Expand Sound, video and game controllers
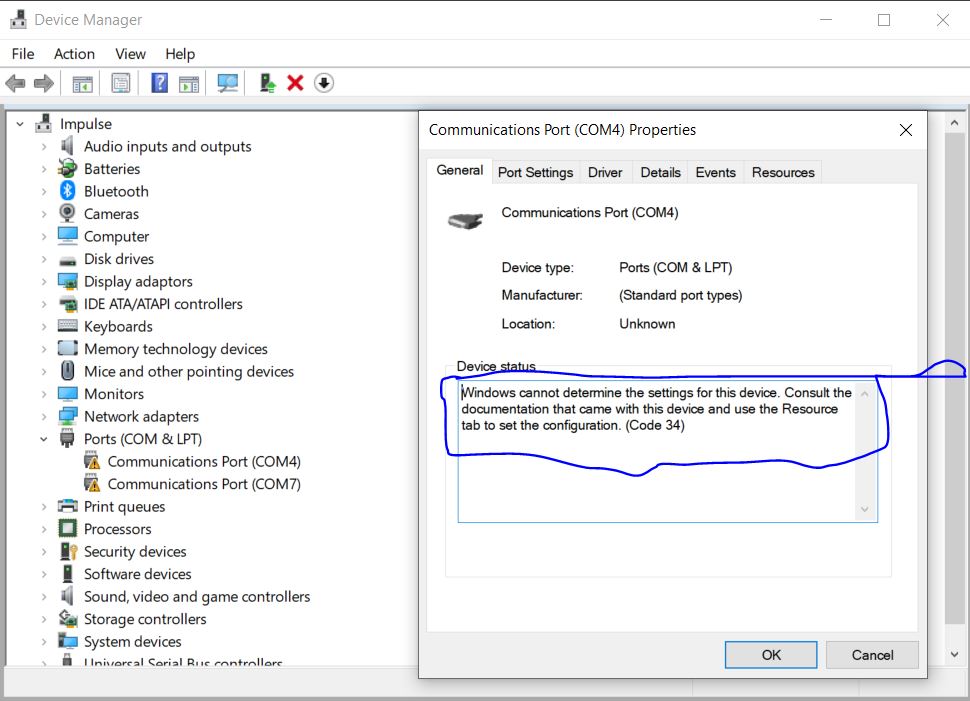The image size is (970, 701). coord(44,596)
